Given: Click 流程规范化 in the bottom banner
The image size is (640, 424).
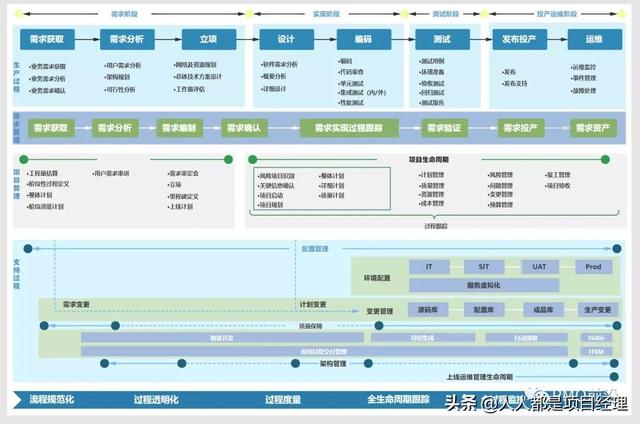Looking at the screenshot, I should point(52,399).
